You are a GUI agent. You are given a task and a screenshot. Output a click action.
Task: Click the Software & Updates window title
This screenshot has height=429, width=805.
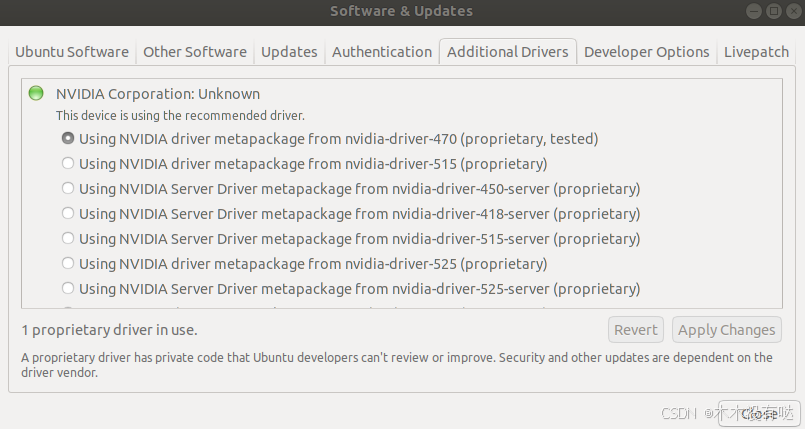pyautogui.click(x=401, y=11)
